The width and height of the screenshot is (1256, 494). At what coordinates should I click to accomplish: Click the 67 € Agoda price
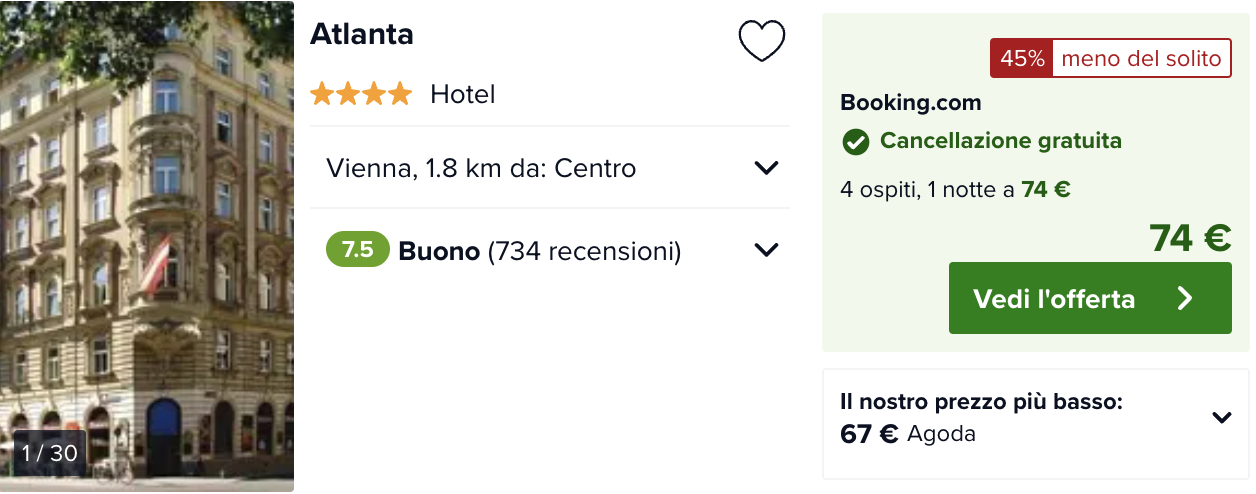click(908, 434)
